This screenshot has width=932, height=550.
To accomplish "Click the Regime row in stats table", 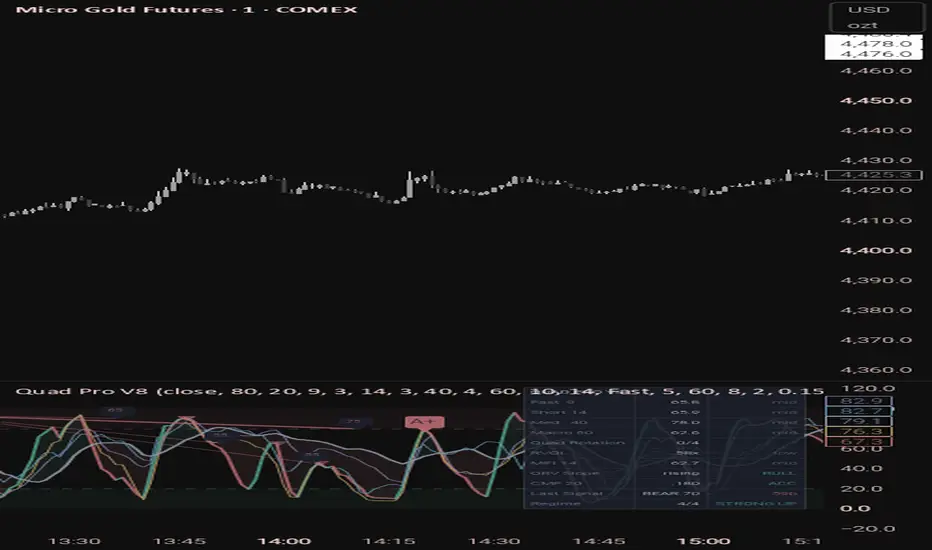I will pos(664,504).
